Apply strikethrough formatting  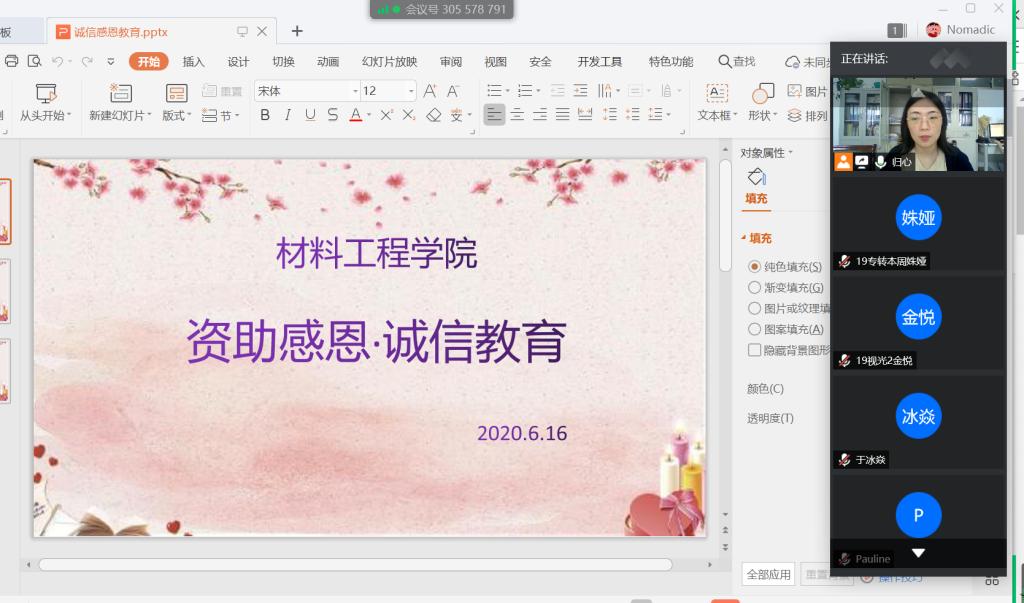332,115
